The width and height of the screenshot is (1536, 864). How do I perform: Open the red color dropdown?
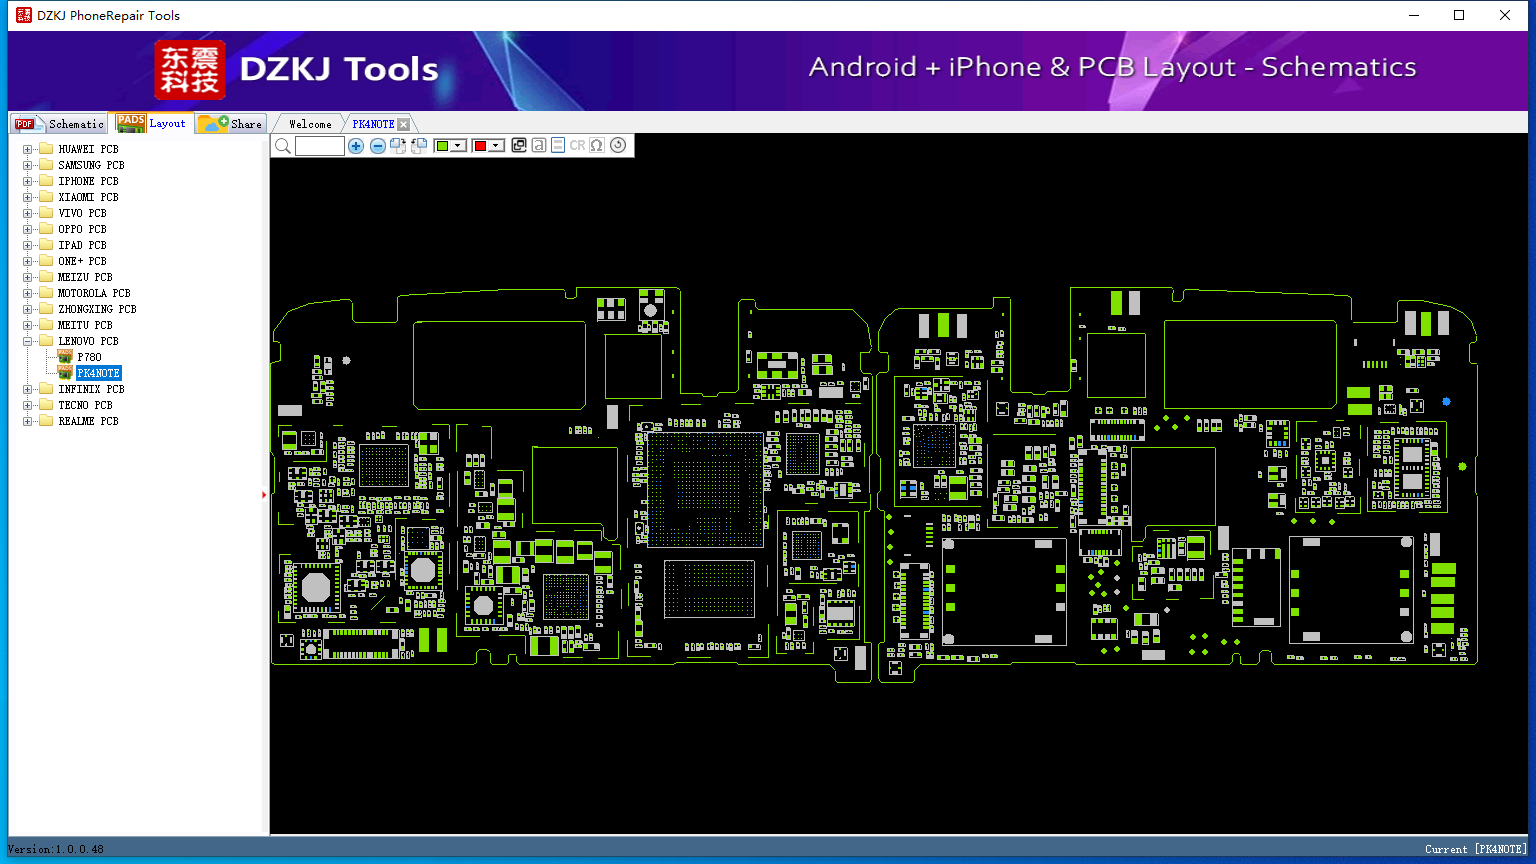[x=496, y=146]
